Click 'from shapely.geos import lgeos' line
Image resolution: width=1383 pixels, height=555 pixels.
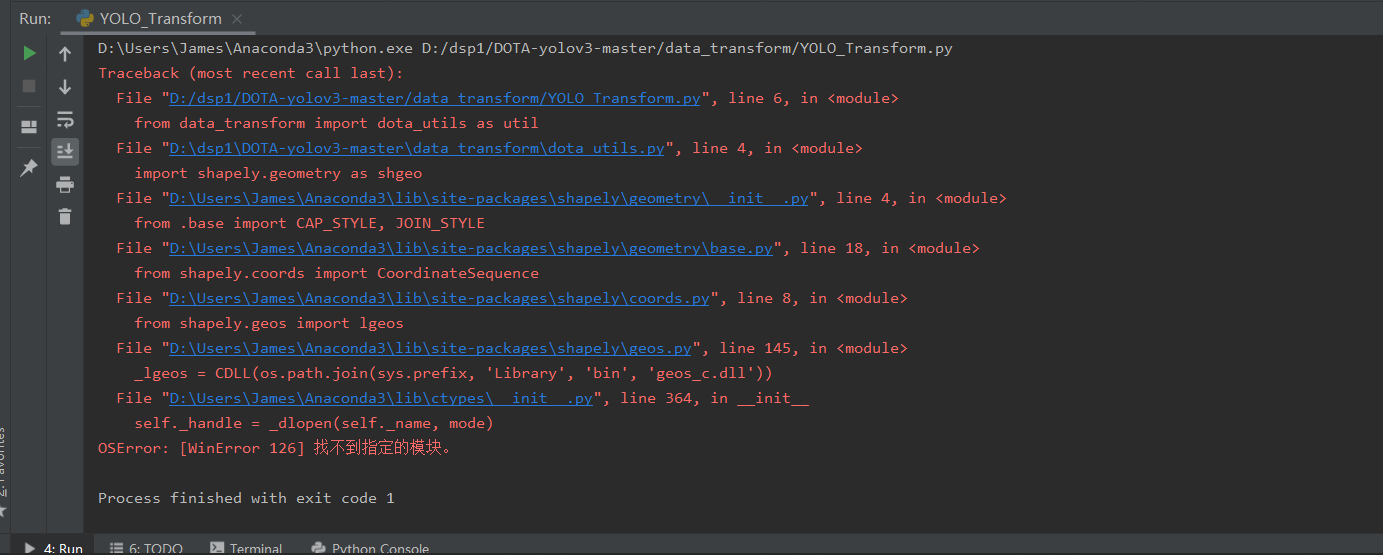(x=269, y=323)
